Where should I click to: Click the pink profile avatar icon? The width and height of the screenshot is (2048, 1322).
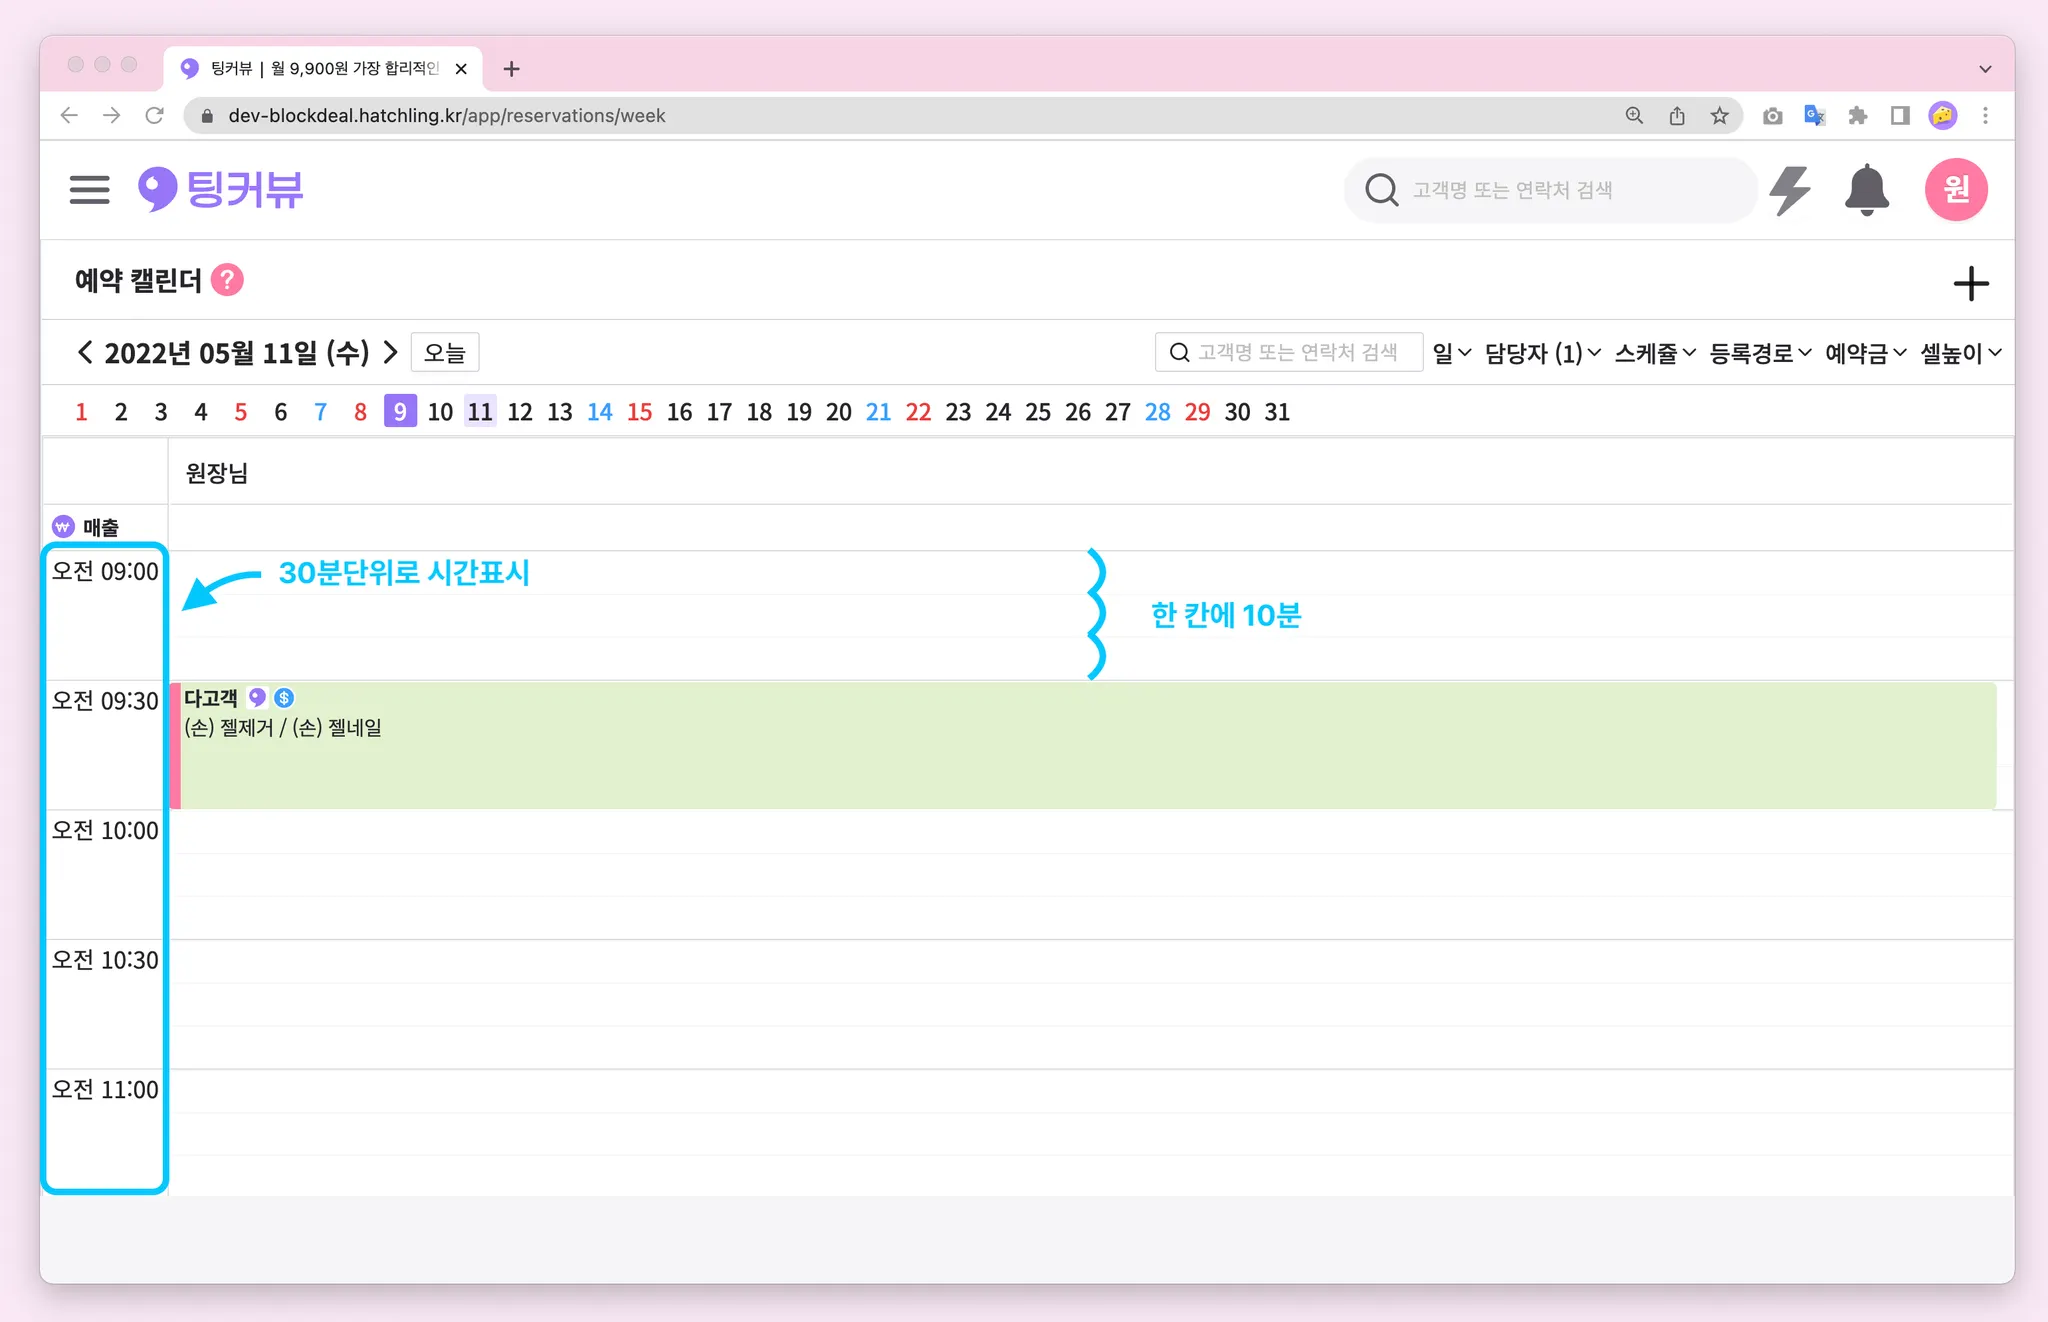[1955, 190]
